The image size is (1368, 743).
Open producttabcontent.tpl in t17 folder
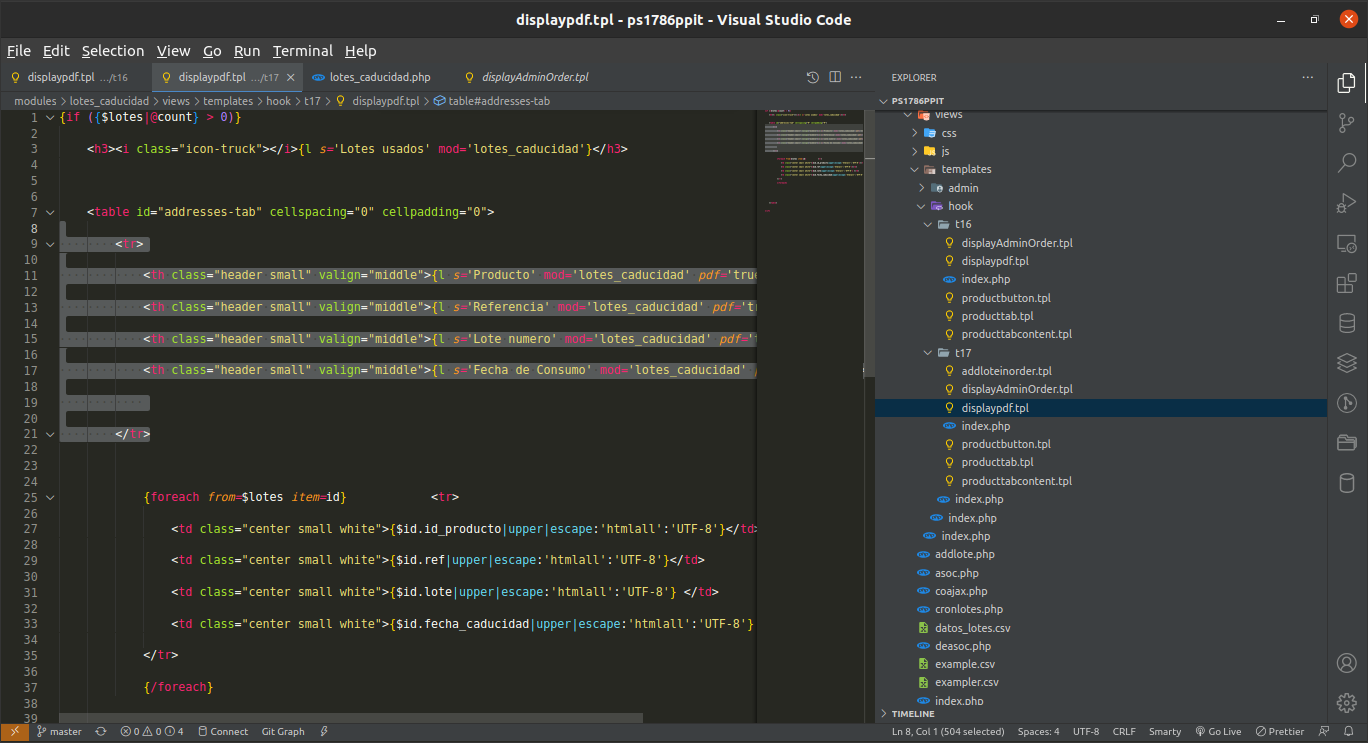pyautogui.click(x=1016, y=481)
